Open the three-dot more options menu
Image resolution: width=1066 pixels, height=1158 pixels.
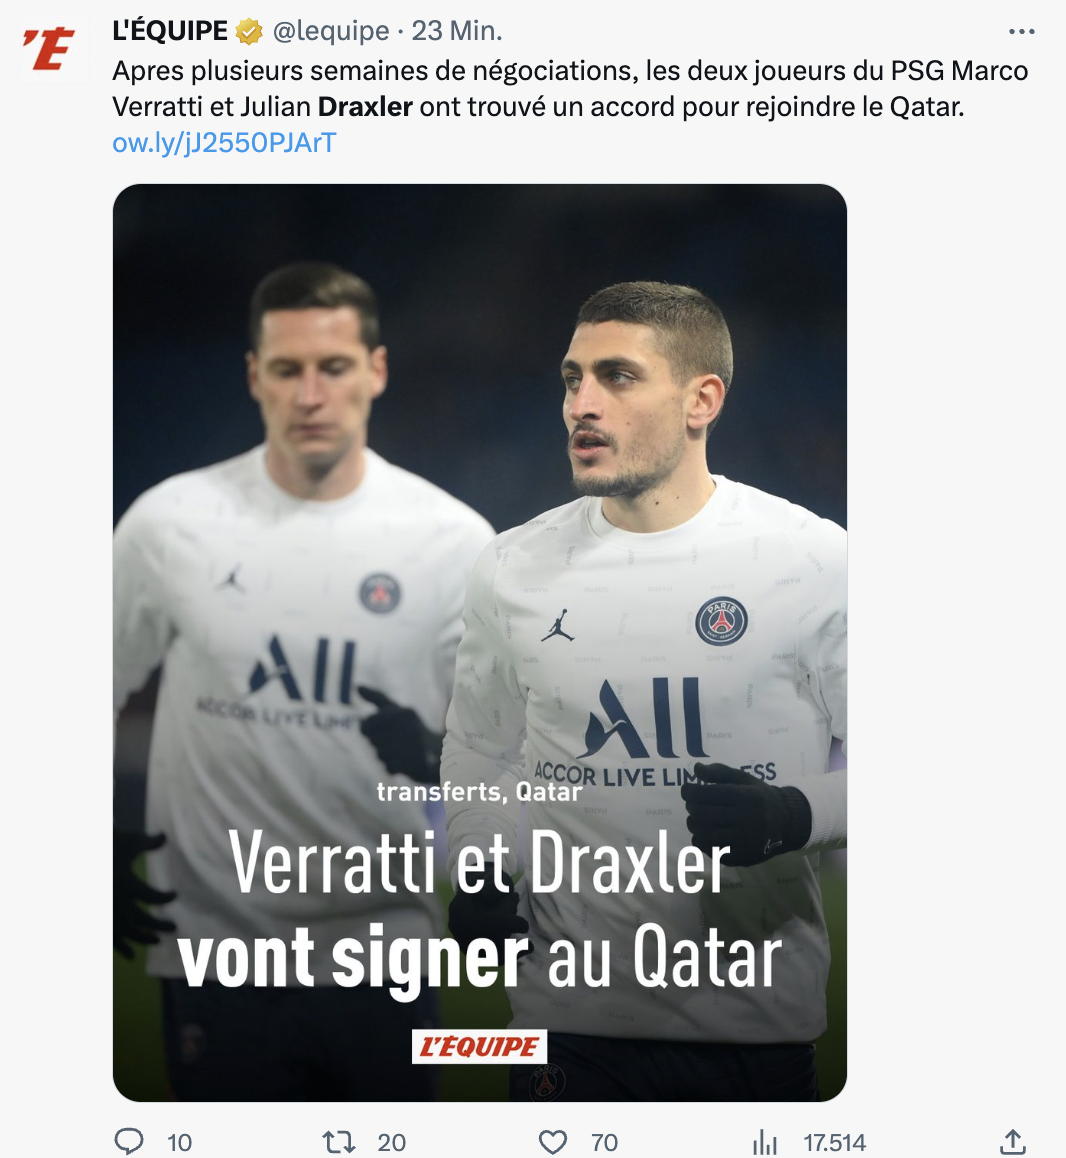pos(1022,31)
